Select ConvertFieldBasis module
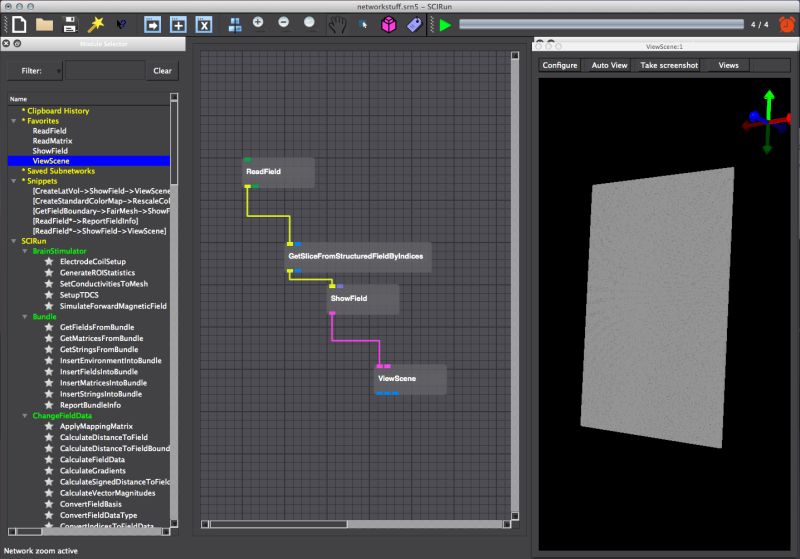 tap(91, 504)
